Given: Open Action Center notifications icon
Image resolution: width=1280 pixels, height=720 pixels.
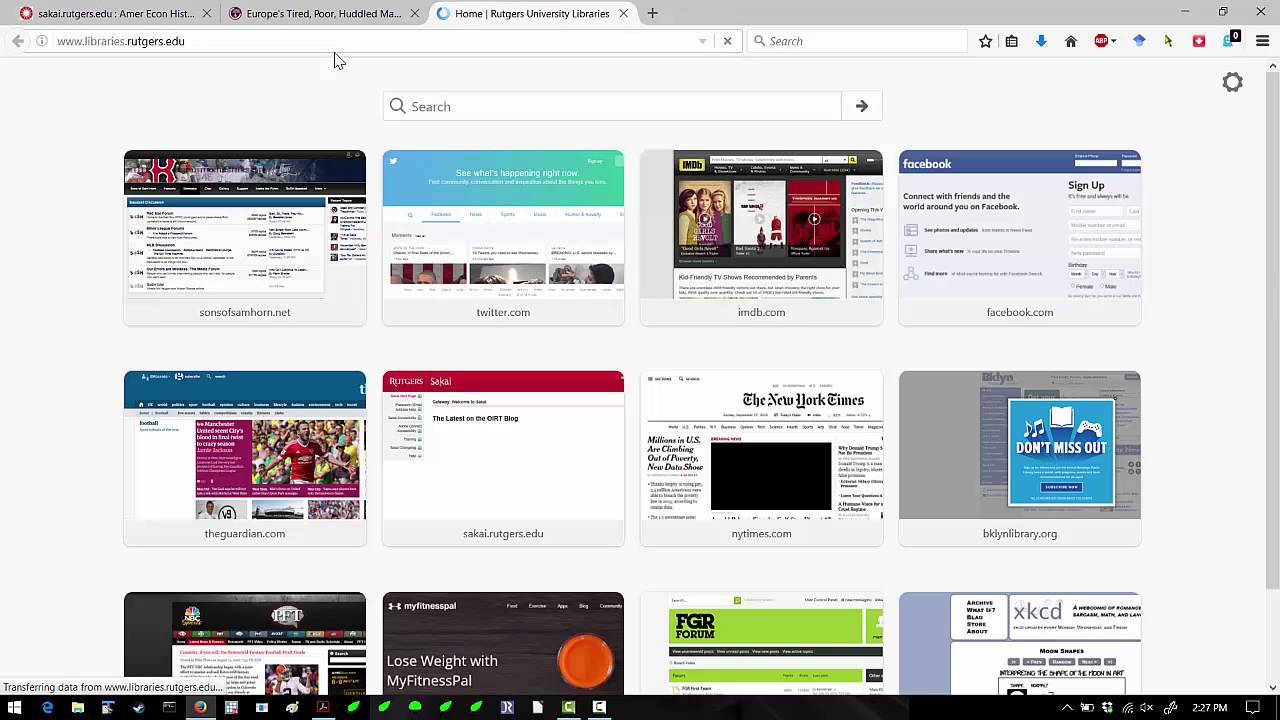Looking at the screenshot, I should pyautogui.click(x=1253, y=707).
